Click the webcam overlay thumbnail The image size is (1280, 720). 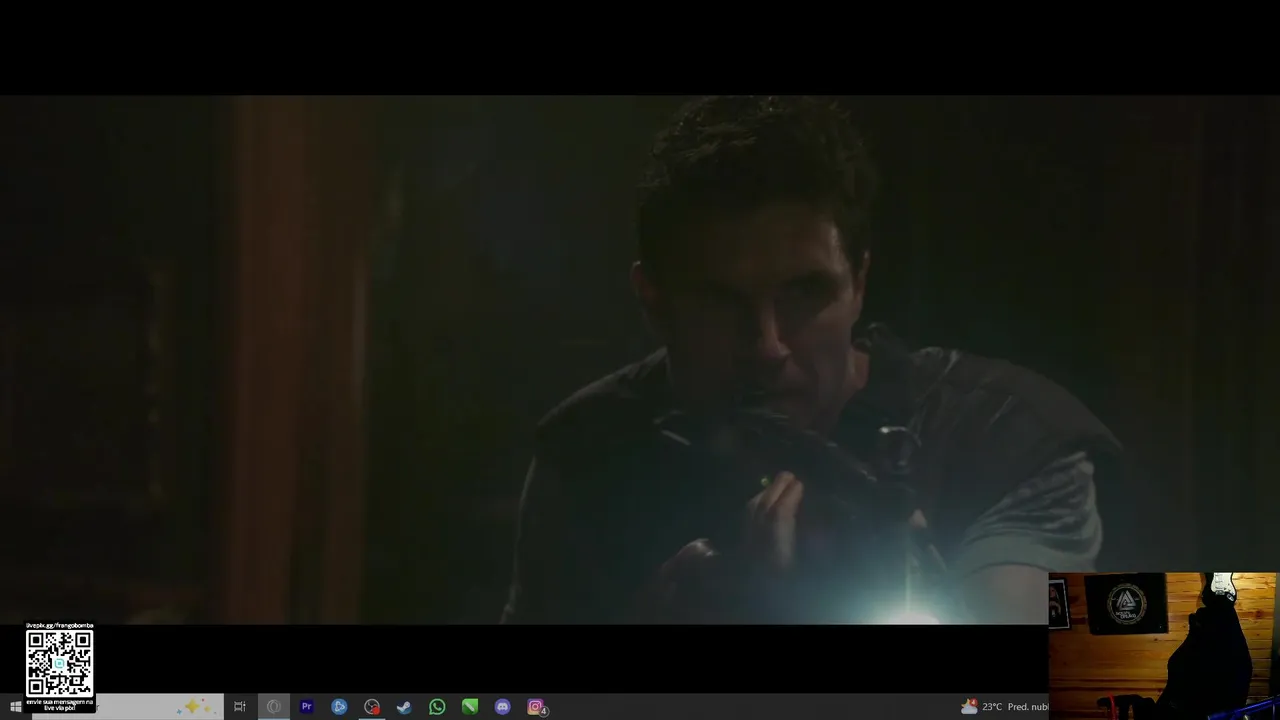[1163, 645]
